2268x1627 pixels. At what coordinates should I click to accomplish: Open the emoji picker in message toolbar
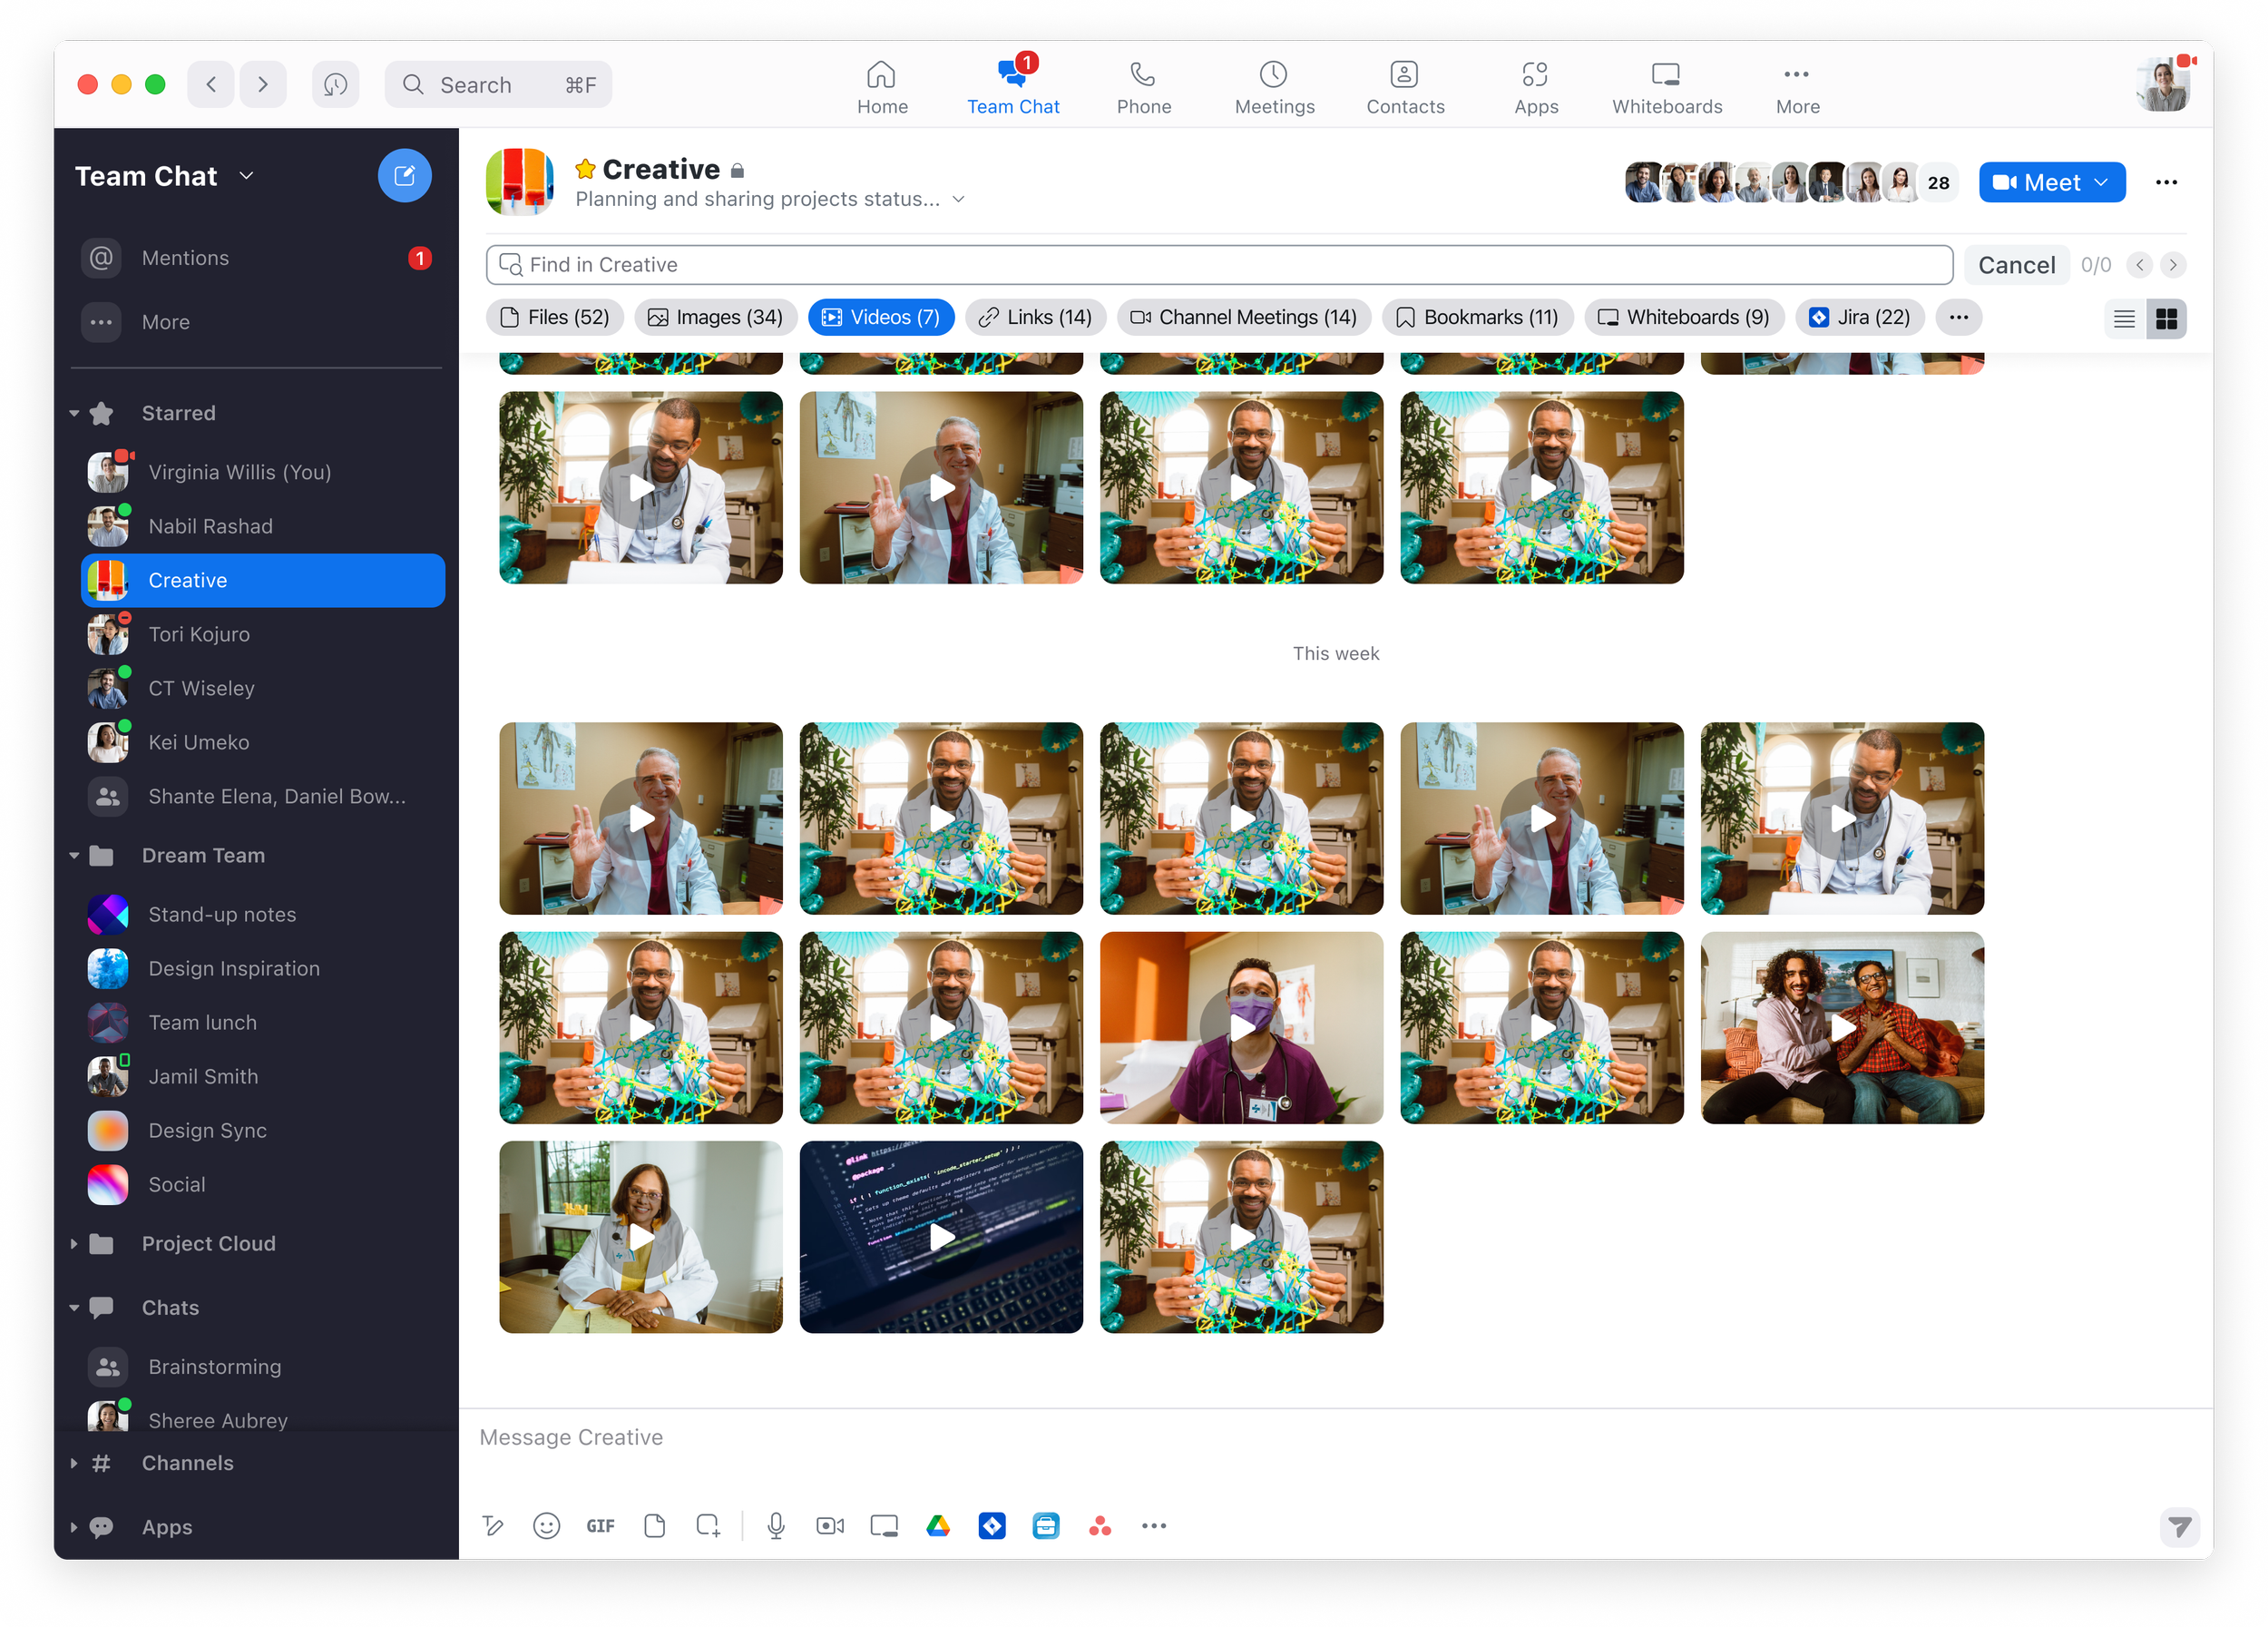click(546, 1525)
